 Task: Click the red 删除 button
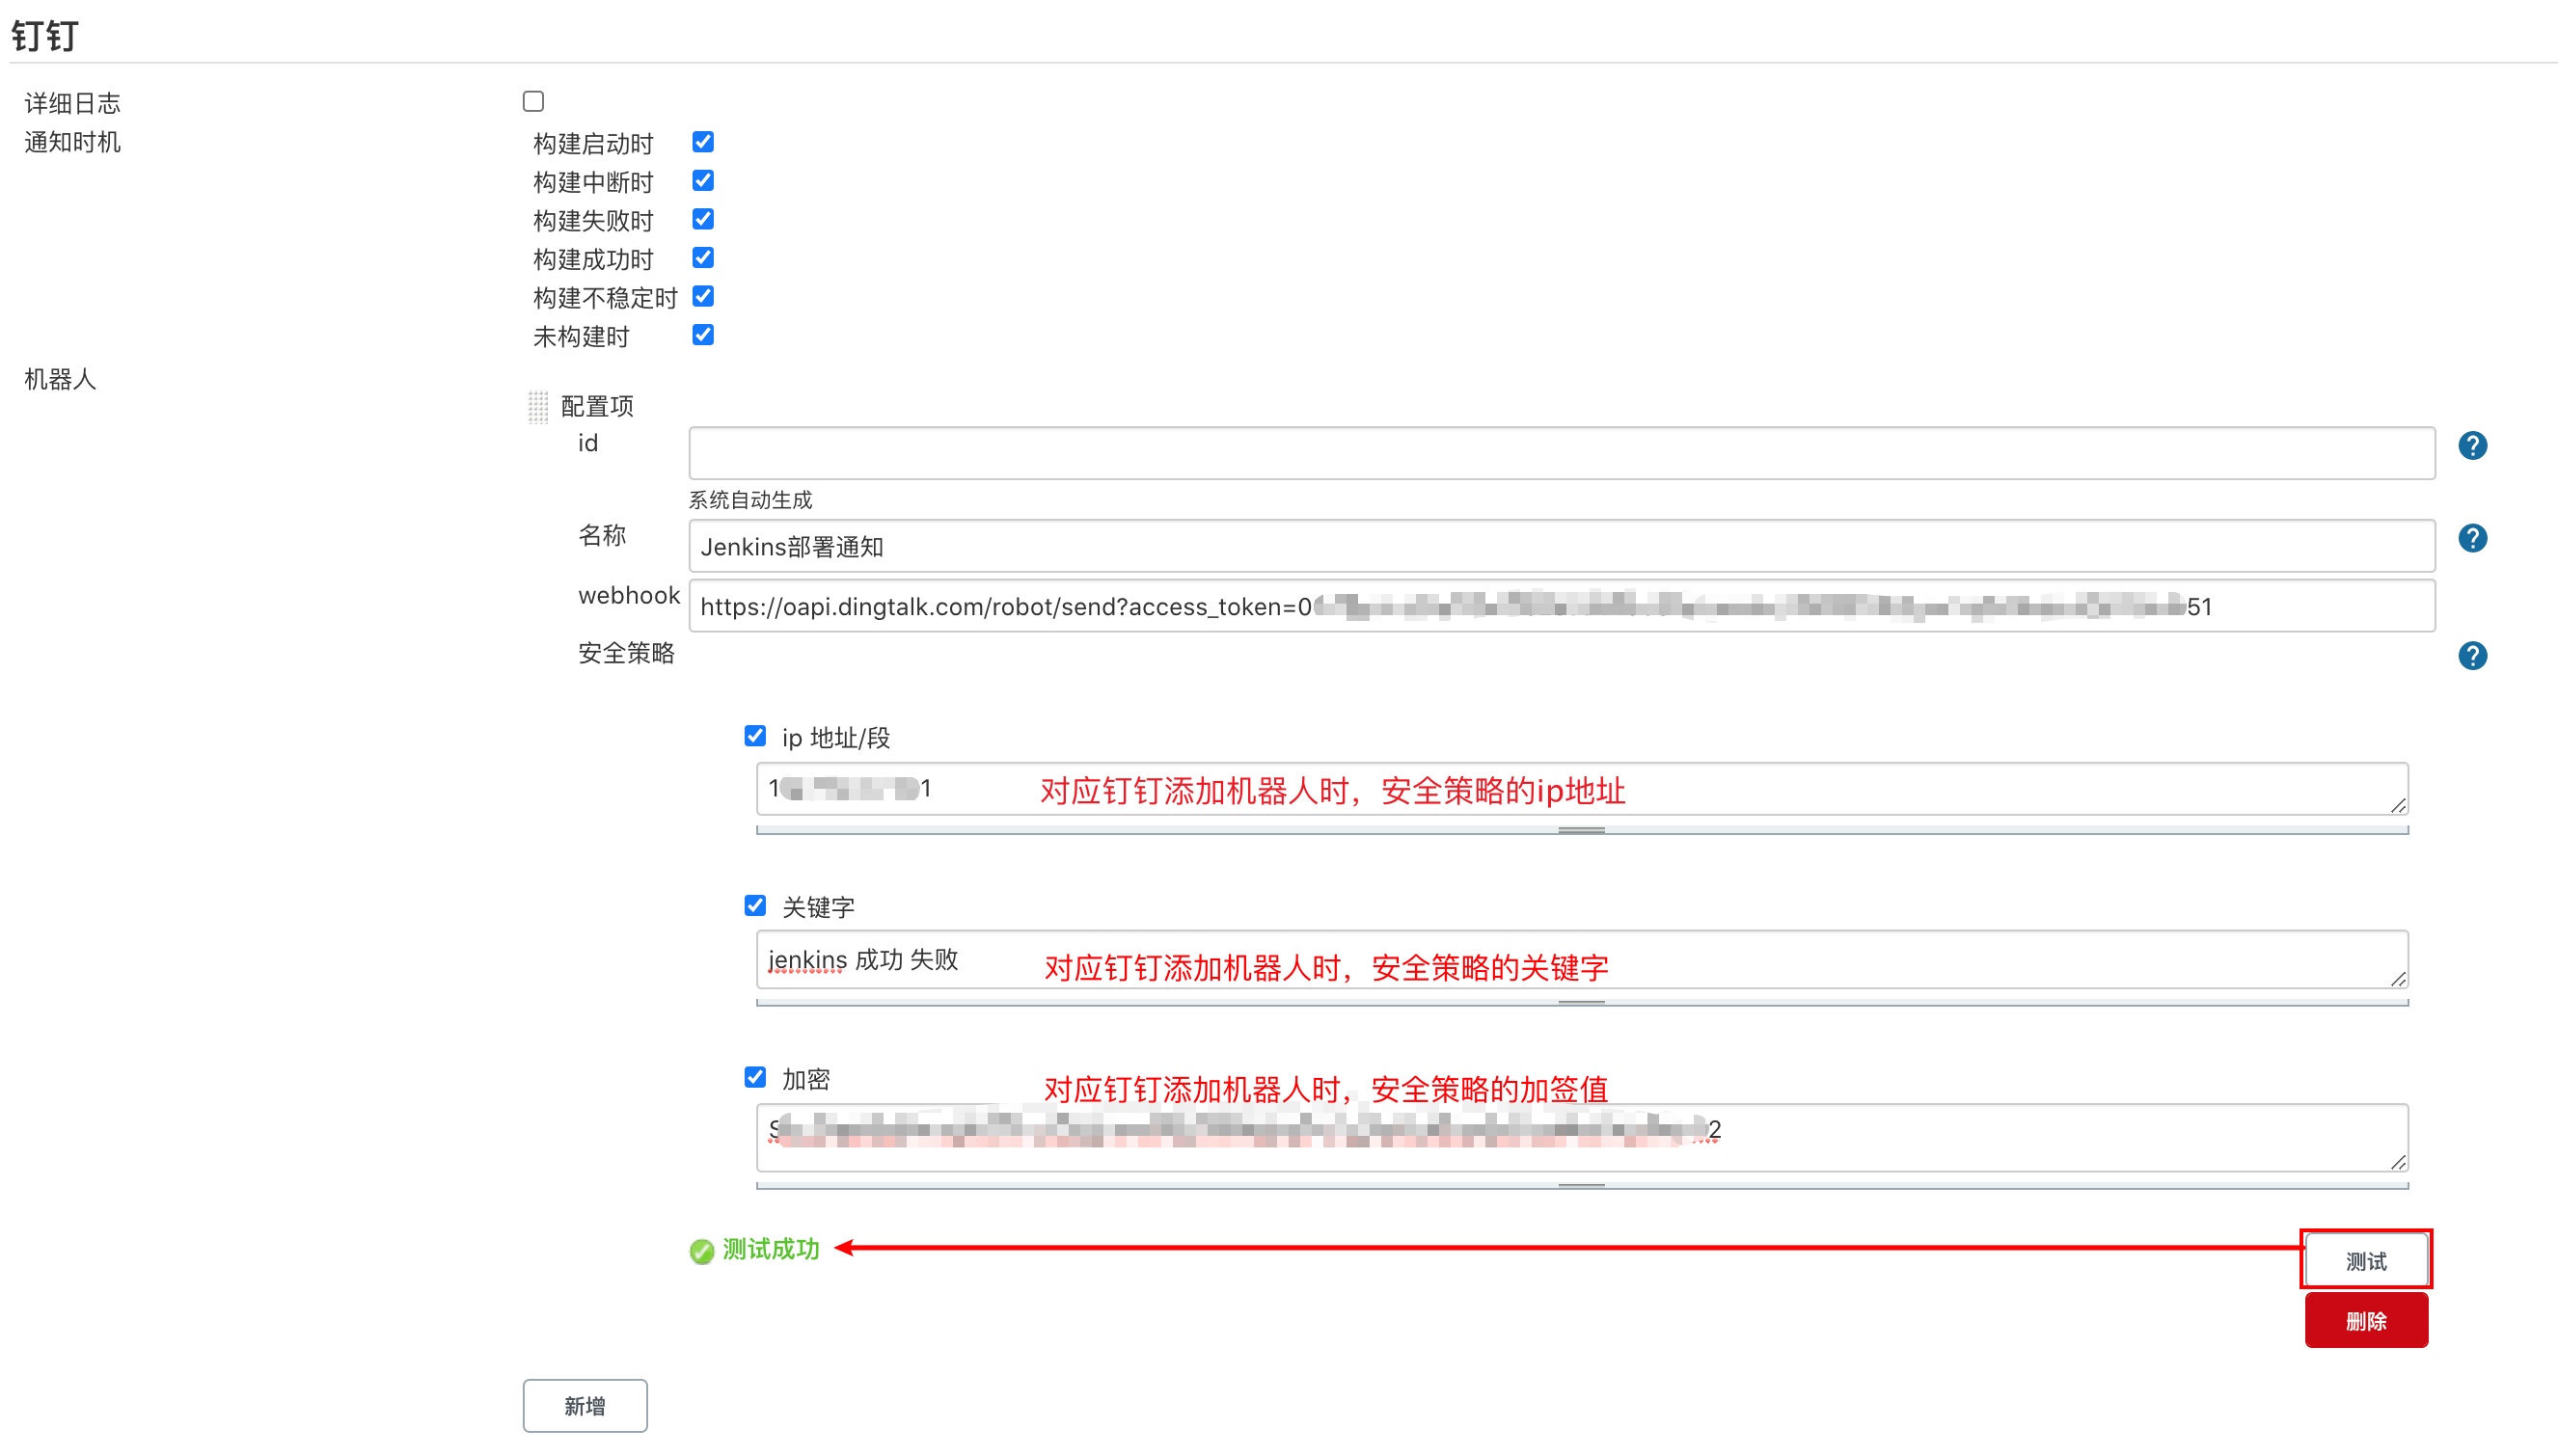click(2365, 1321)
